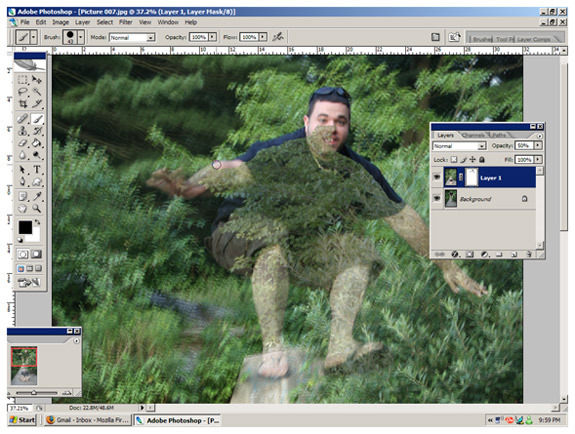Open the Image menu

point(61,22)
